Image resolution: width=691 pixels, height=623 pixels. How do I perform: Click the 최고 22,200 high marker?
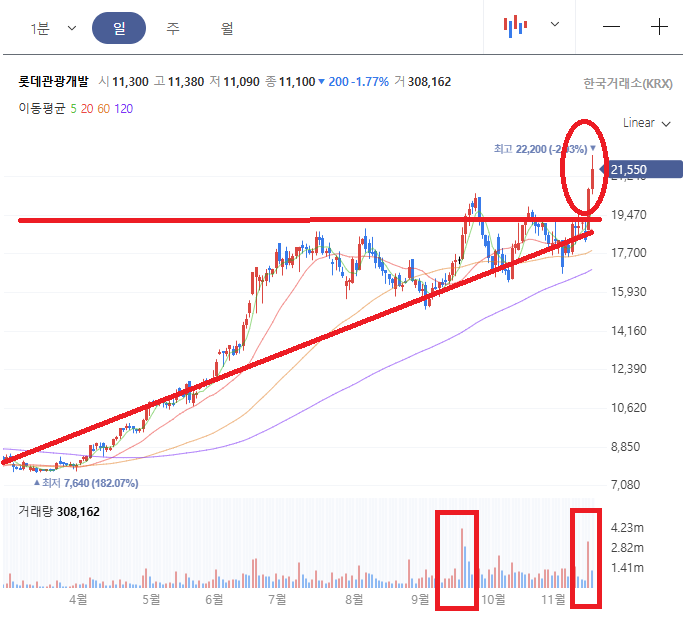click(545, 148)
